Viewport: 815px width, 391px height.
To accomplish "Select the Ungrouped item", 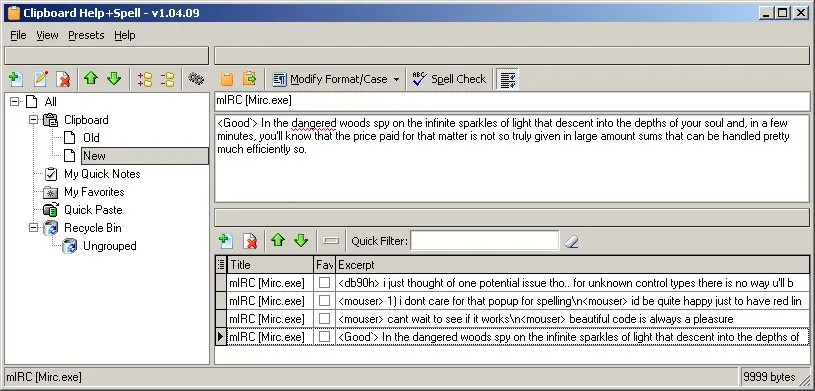I will (x=110, y=246).
